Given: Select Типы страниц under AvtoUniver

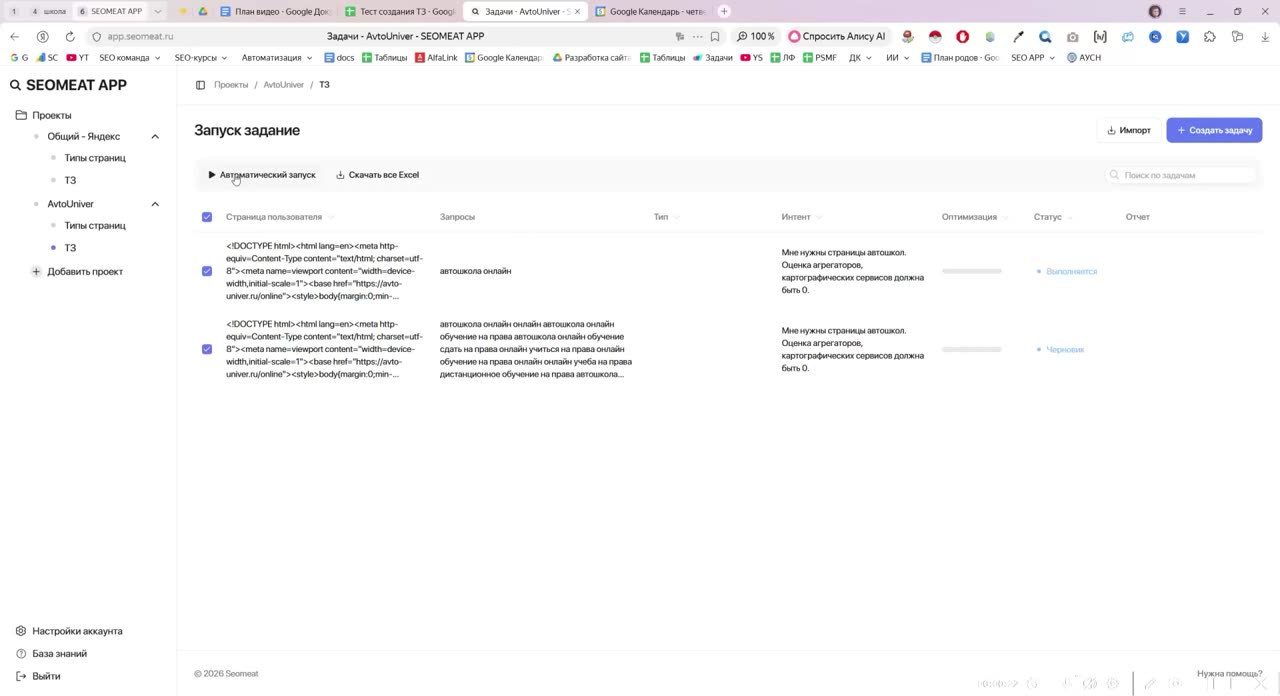Looking at the screenshot, I should coord(95,225).
